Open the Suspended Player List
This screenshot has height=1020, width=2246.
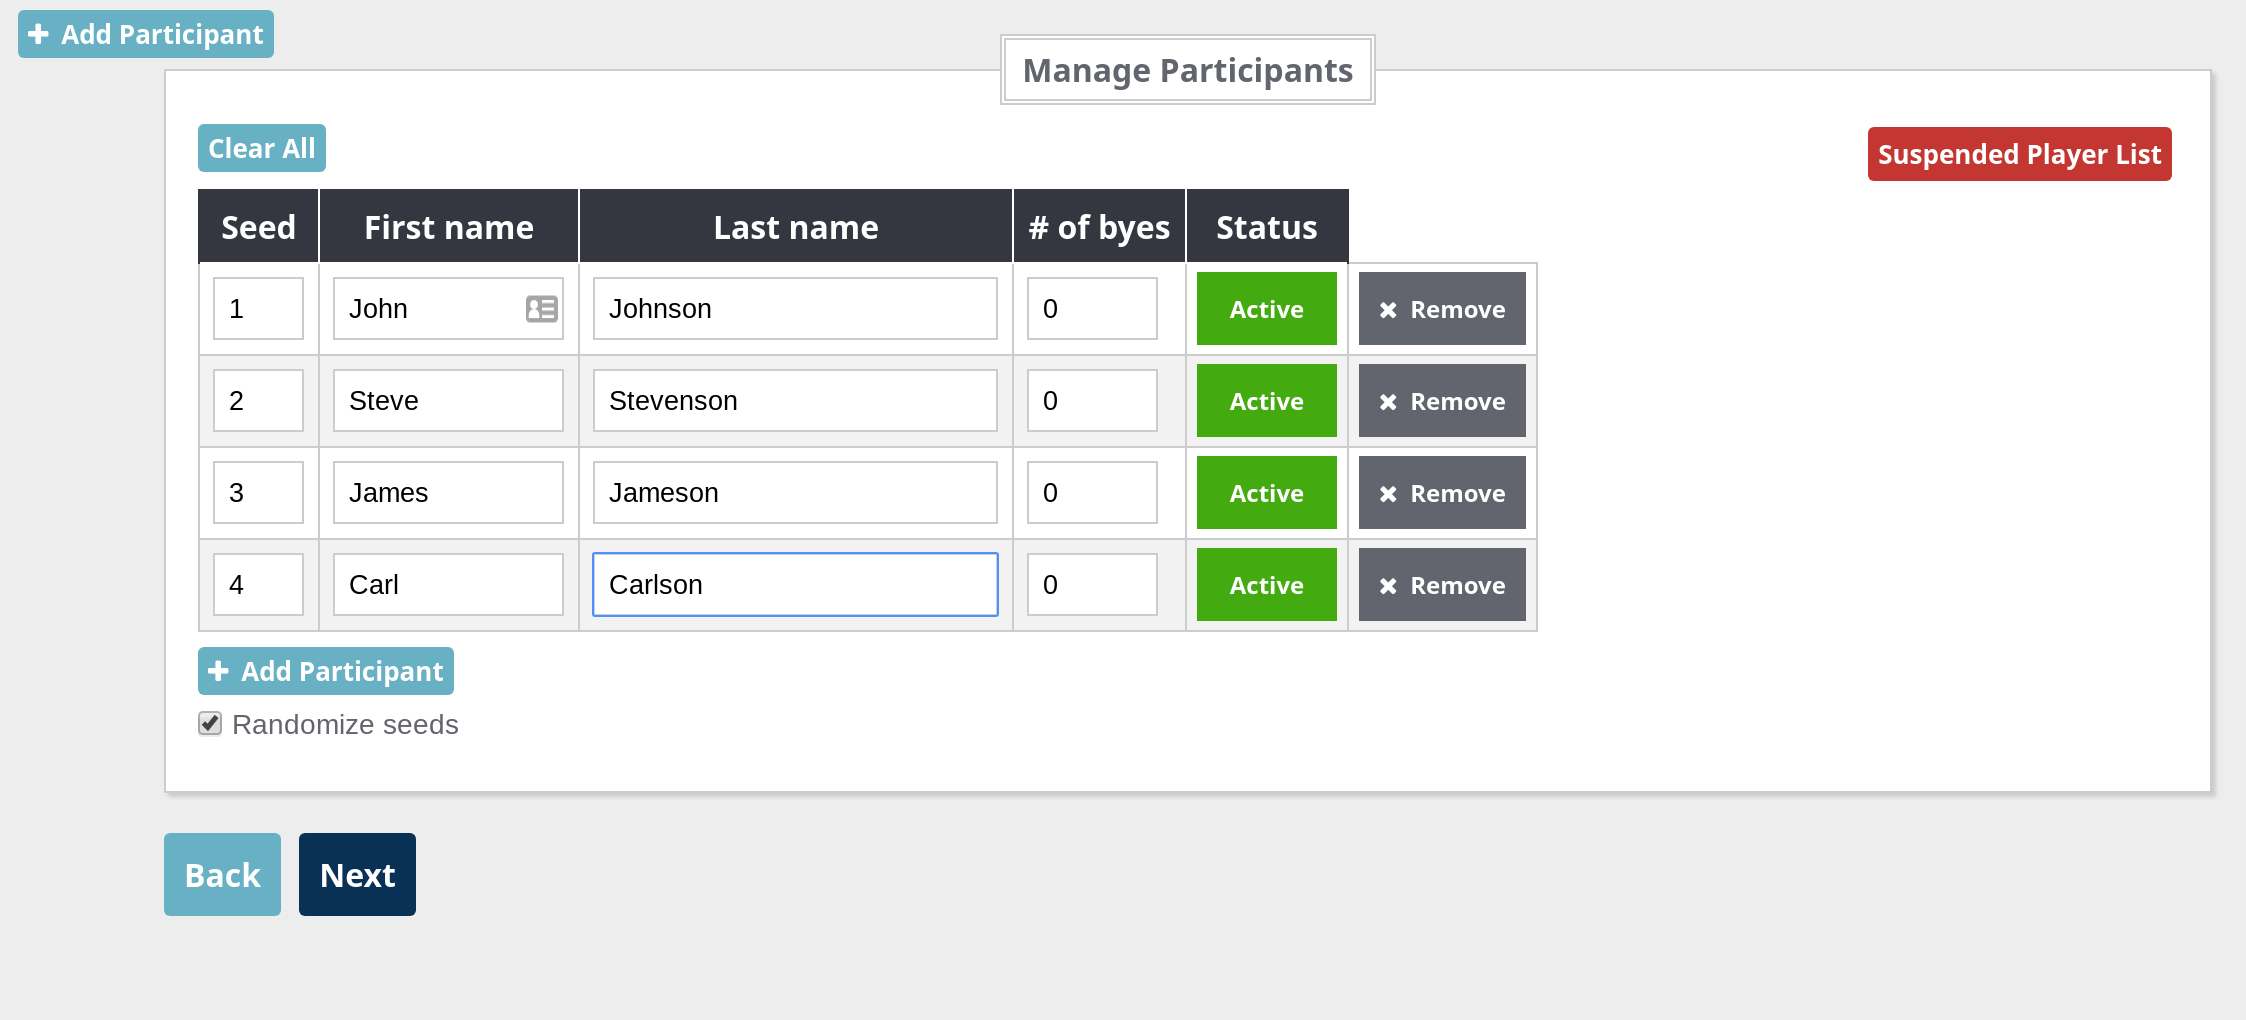(2019, 154)
